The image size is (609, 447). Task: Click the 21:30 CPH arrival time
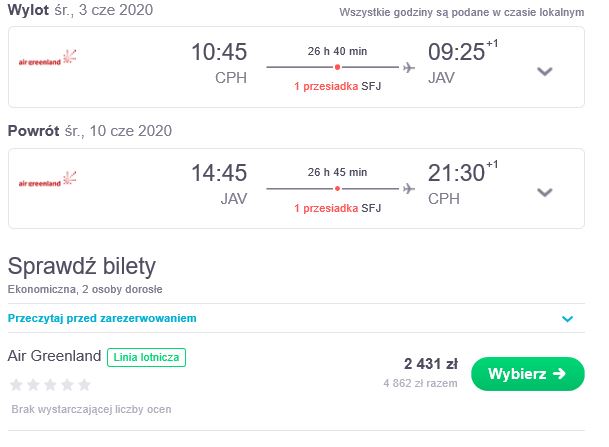point(456,173)
